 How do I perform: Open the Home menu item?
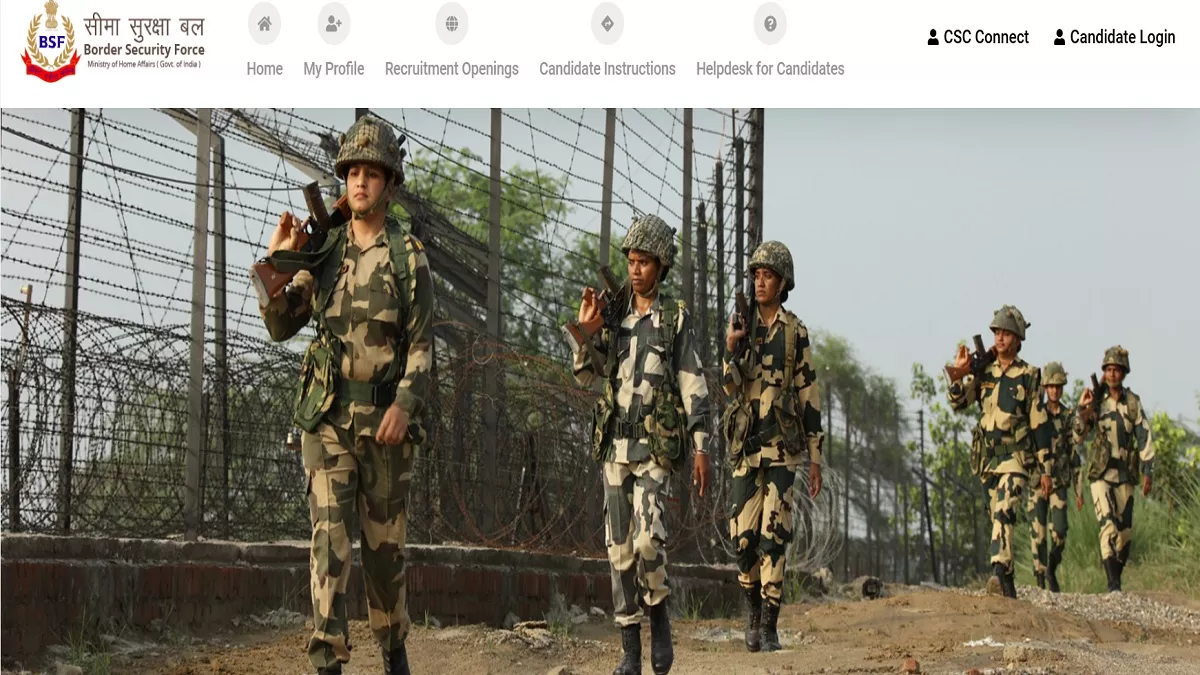point(265,69)
